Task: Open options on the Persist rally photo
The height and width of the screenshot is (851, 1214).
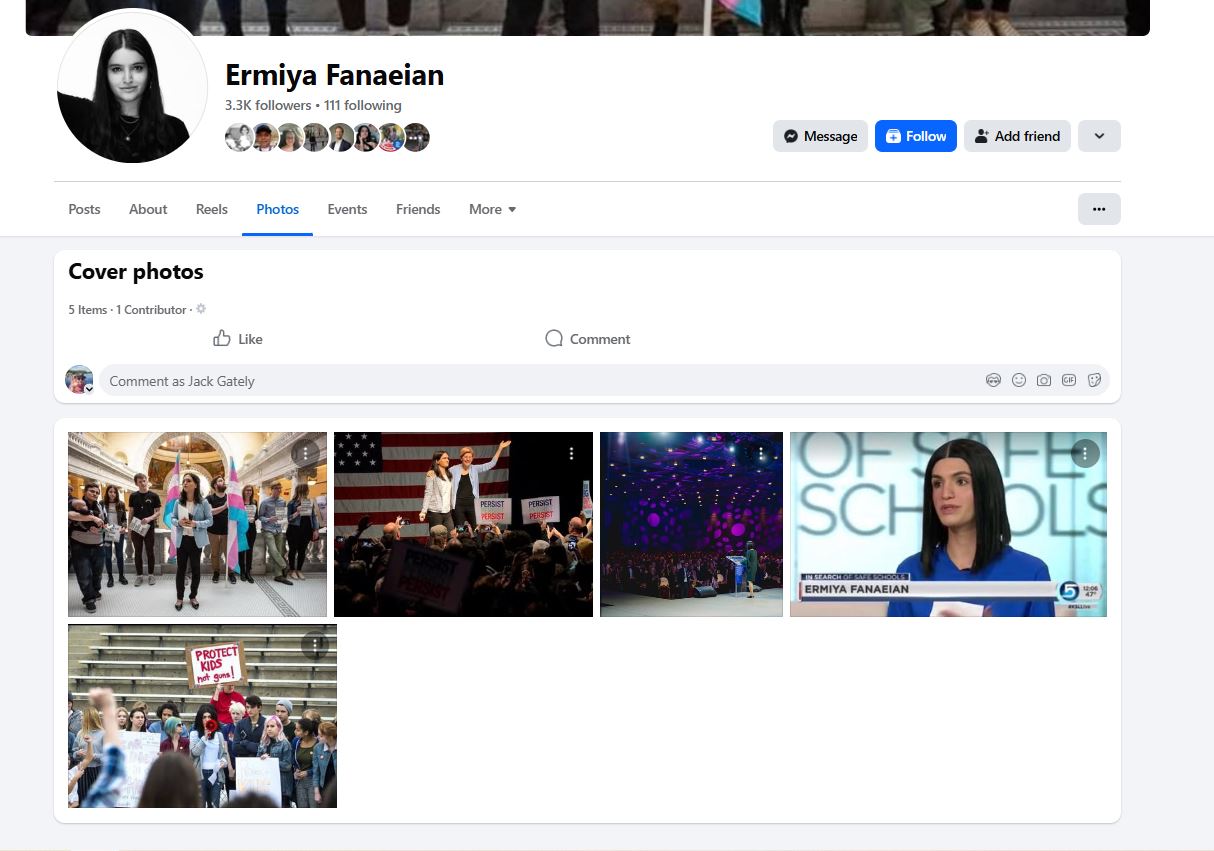Action: (571, 453)
